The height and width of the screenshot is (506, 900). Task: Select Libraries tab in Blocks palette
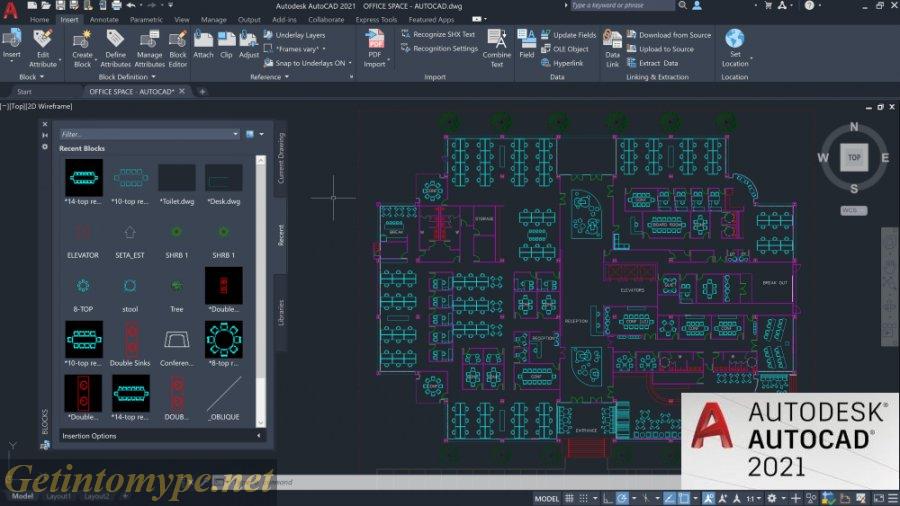pyautogui.click(x=281, y=313)
